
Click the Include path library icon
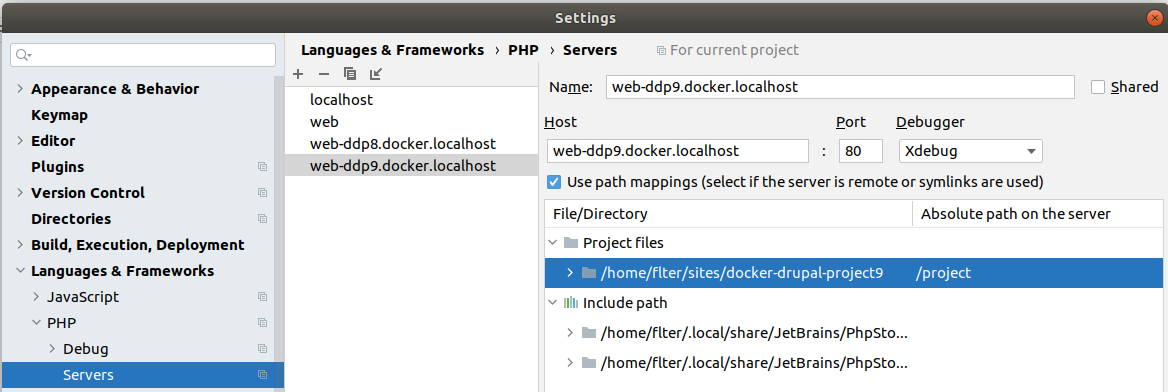(571, 303)
